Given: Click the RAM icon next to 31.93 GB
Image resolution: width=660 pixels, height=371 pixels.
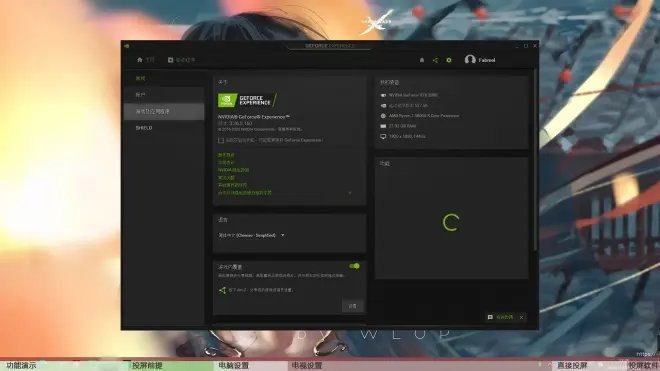Looking at the screenshot, I should tap(383, 126).
